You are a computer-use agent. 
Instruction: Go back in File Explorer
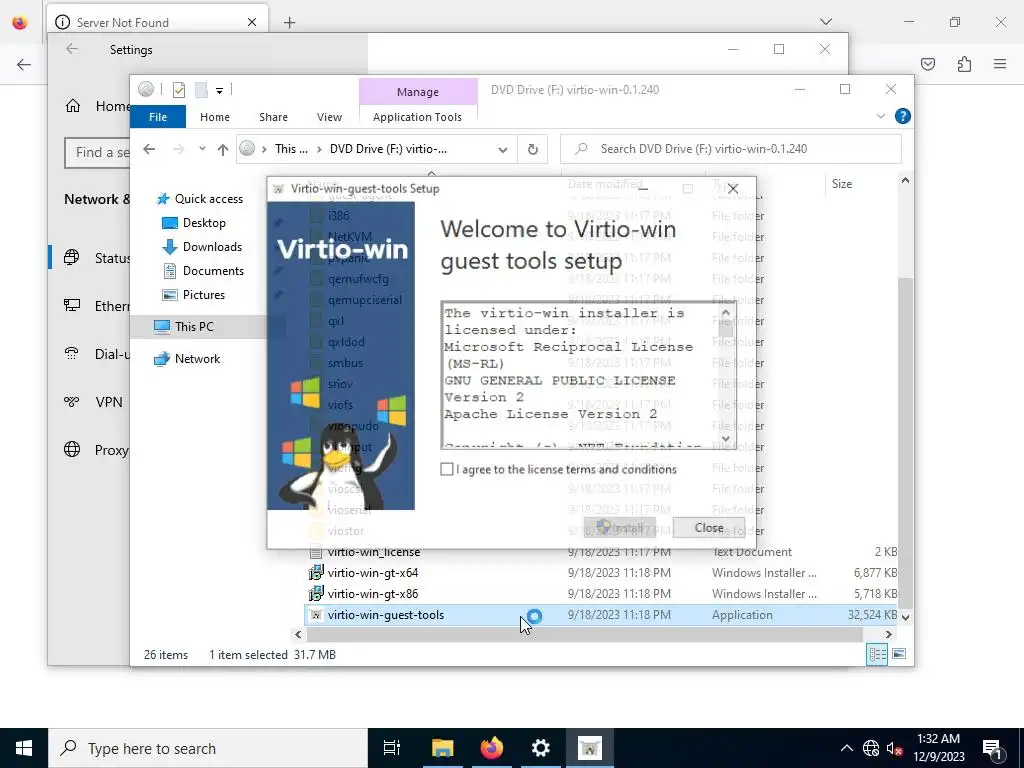click(149, 149)
